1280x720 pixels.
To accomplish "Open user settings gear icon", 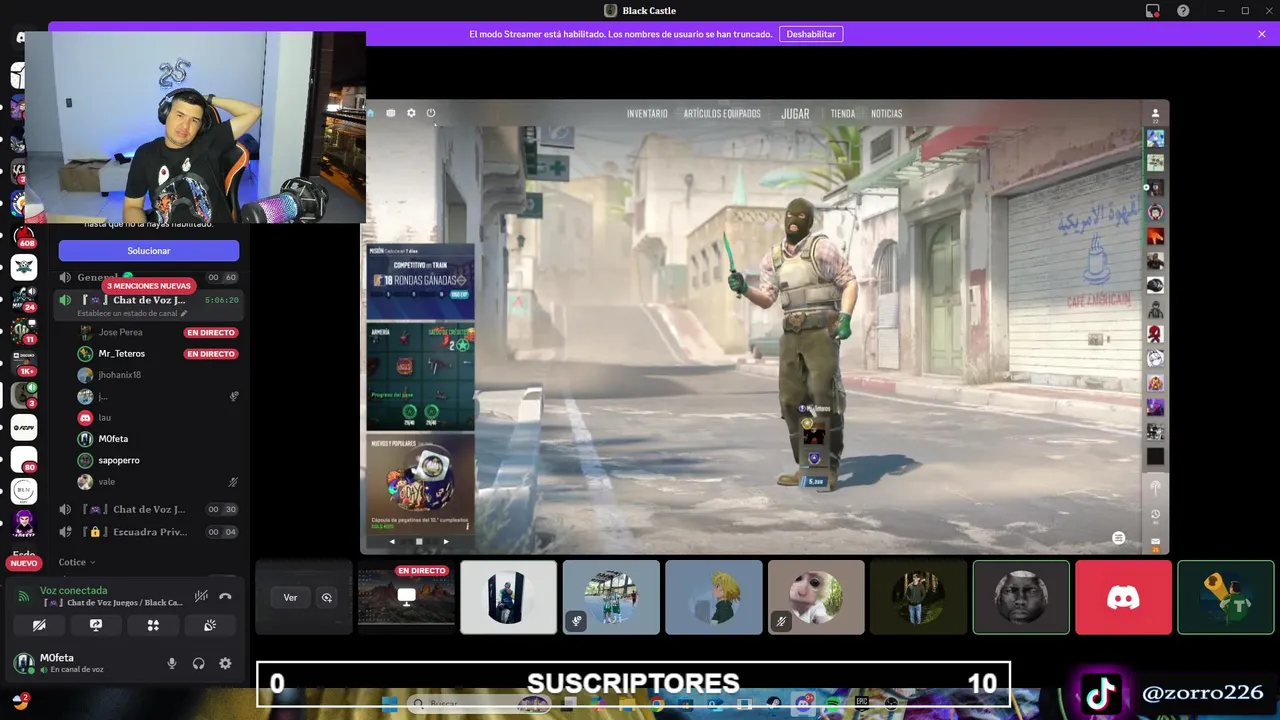I will [225, 663].
